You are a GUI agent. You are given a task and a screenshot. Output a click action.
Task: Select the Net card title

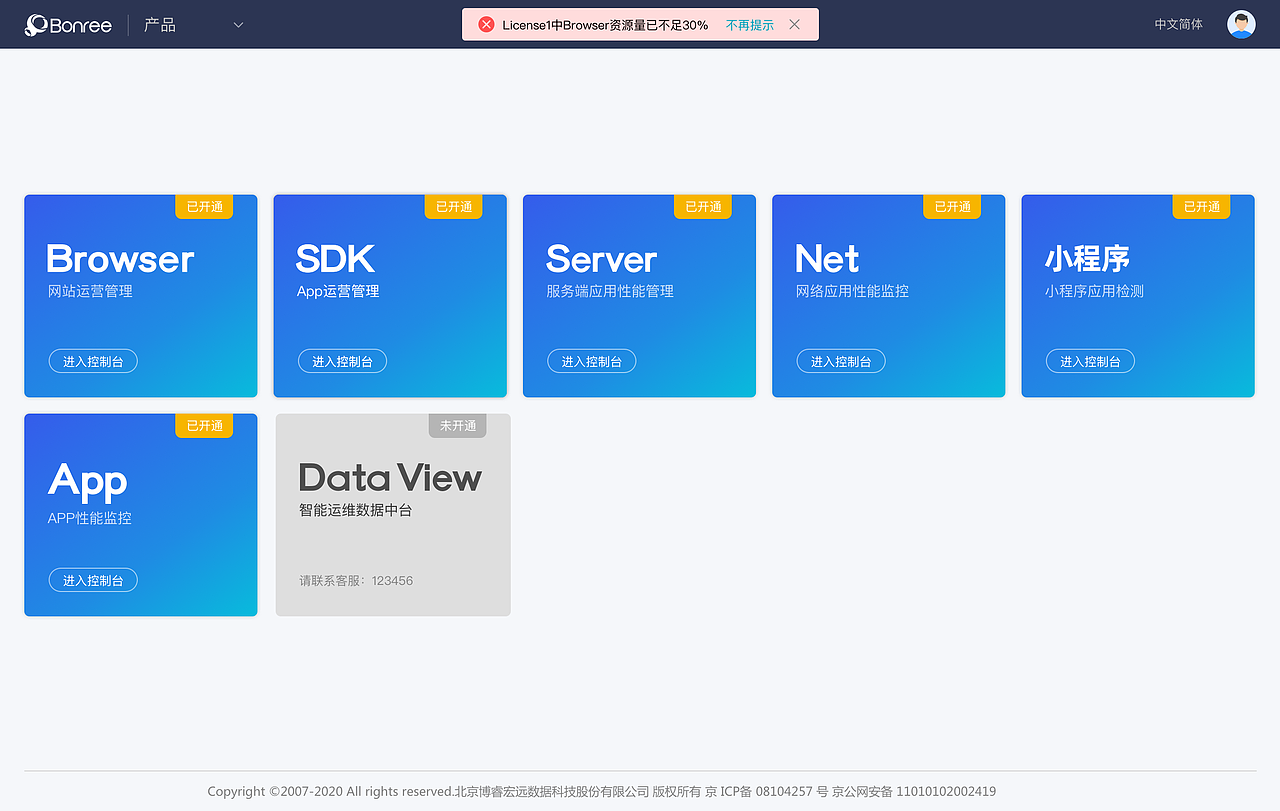pyautogui.click(x=827, y=259)
